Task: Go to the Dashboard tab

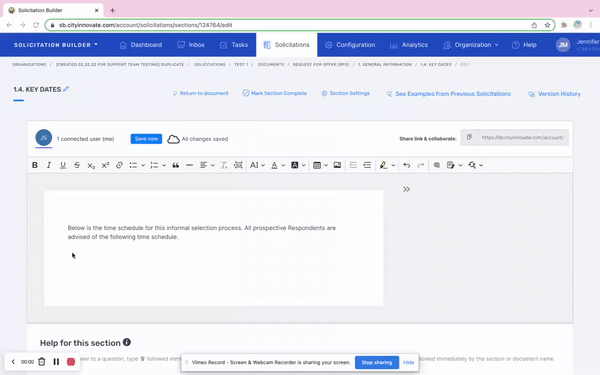Action: tap(141, 45)
